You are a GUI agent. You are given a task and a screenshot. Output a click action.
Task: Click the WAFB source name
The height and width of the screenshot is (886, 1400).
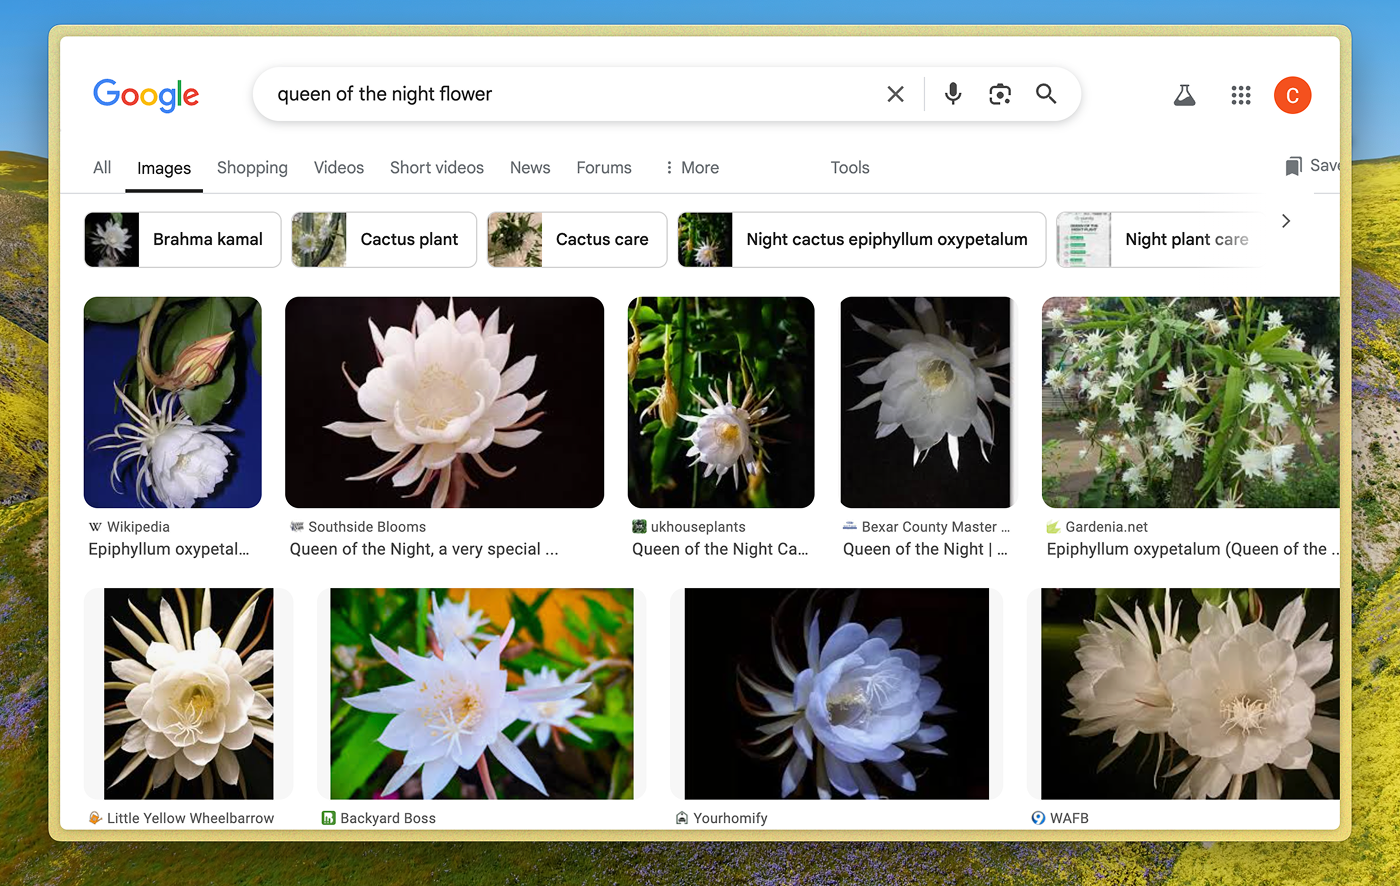1069,818
